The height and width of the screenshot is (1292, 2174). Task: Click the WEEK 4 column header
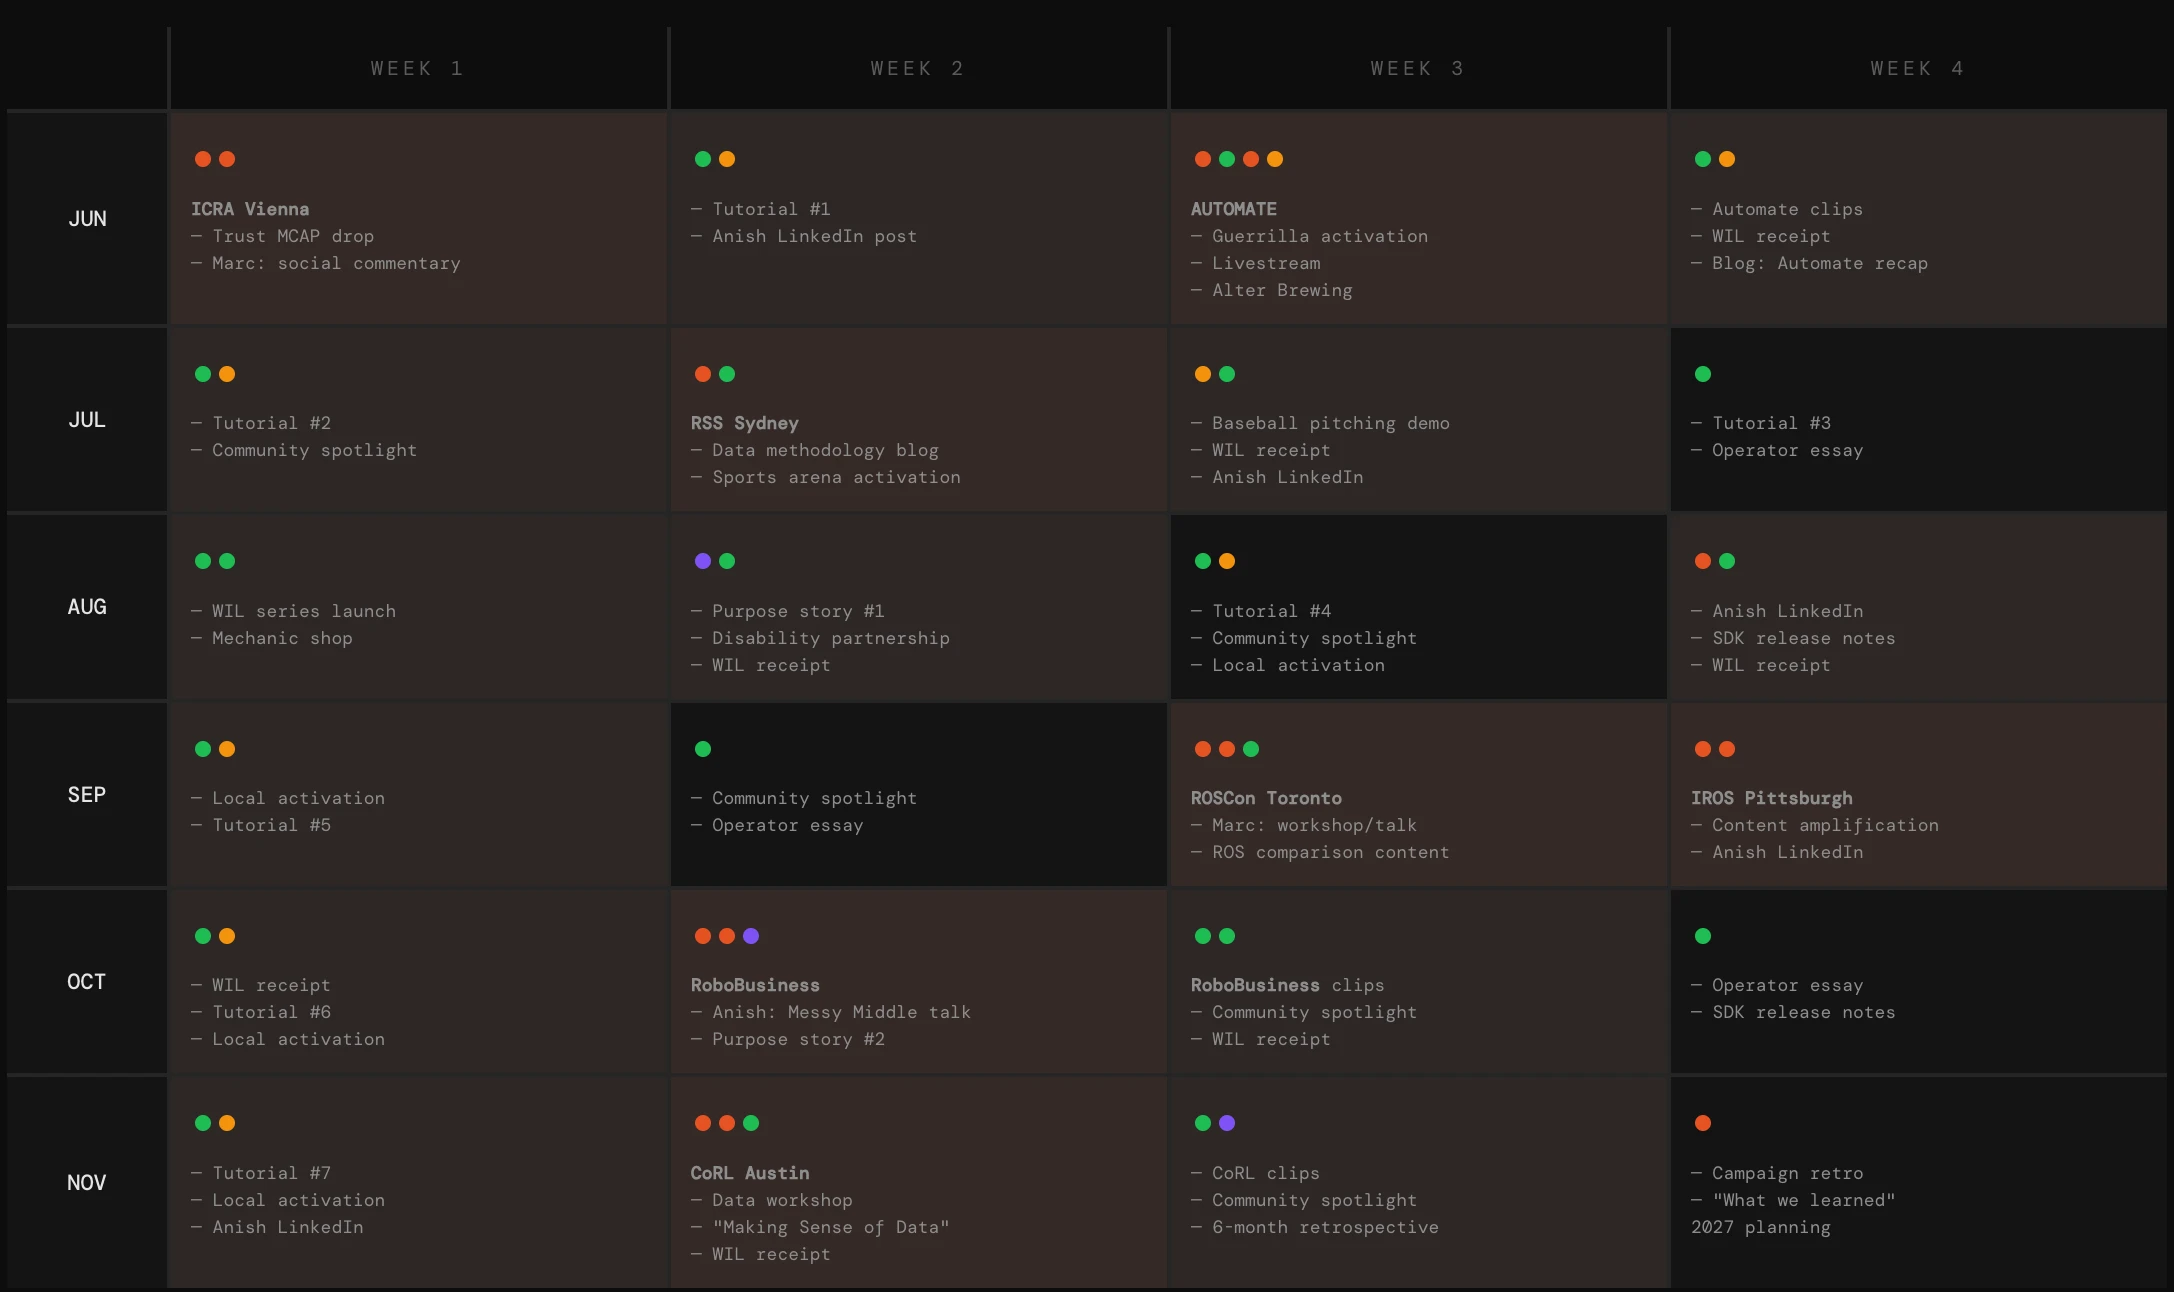pyautogui.click(x=1917, y=68)
